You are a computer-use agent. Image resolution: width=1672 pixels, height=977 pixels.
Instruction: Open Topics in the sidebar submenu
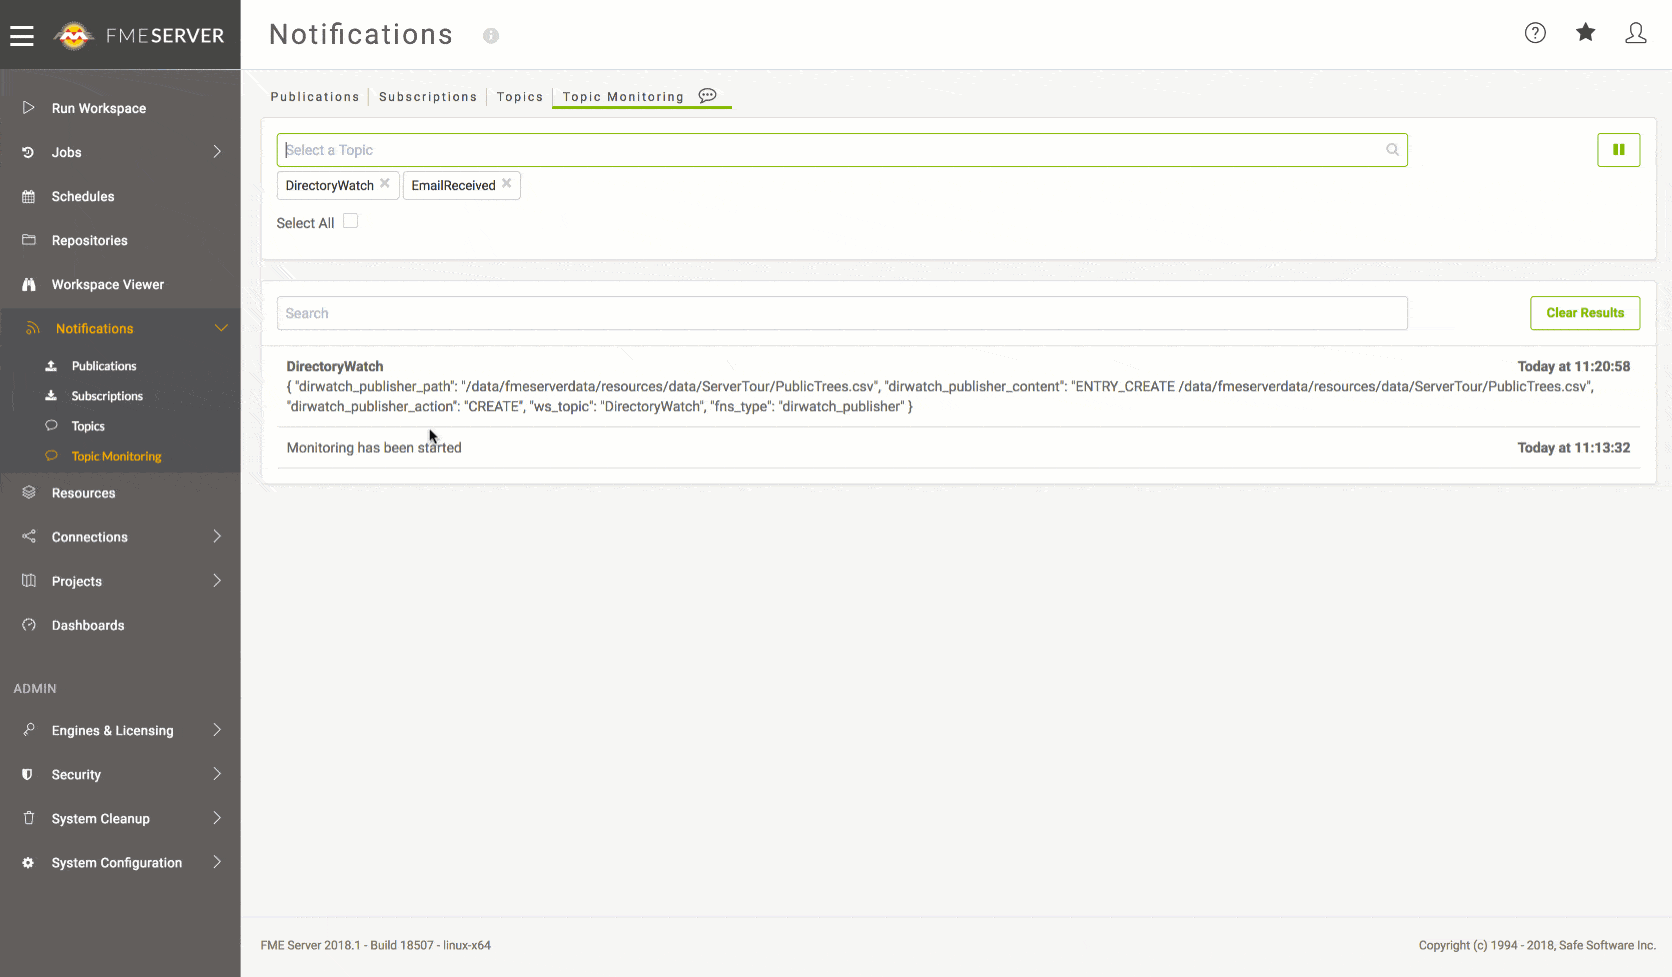(x=88, y=426)
